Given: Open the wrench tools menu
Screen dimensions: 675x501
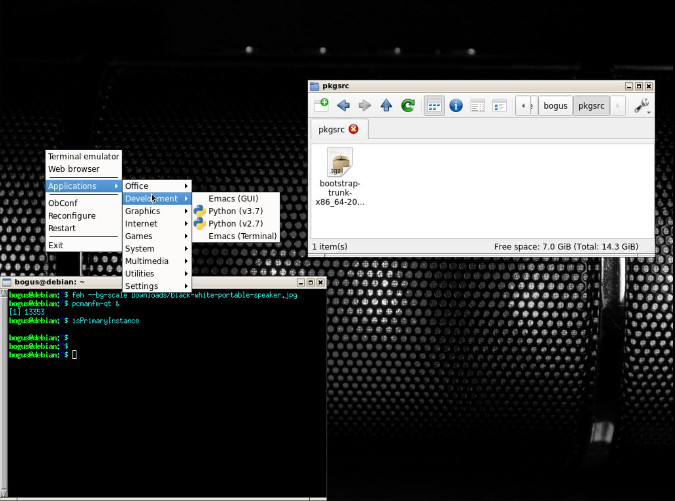Looking at the screenshot, I should [642, 105].
